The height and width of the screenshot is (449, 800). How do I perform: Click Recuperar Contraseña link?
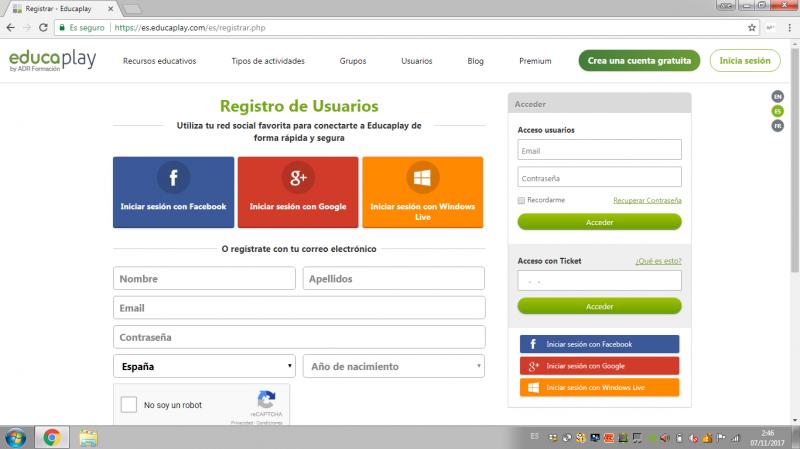click(x=647, y=201)
